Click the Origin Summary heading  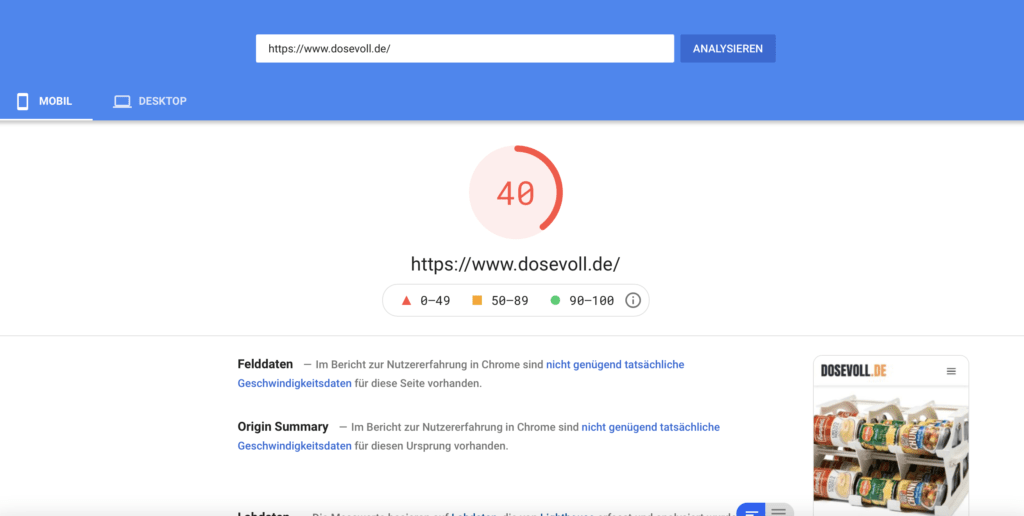coord(283,427)
